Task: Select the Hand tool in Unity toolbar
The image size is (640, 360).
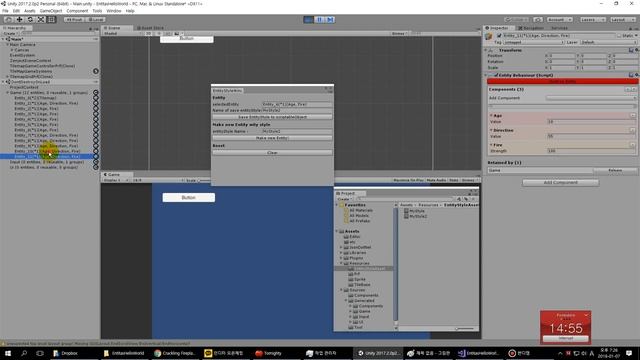Action: point(8,20)
